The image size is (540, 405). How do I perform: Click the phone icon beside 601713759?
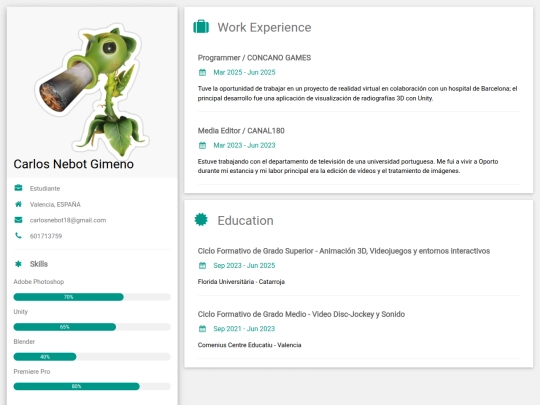pyautogui.click(x=19, y=236)
